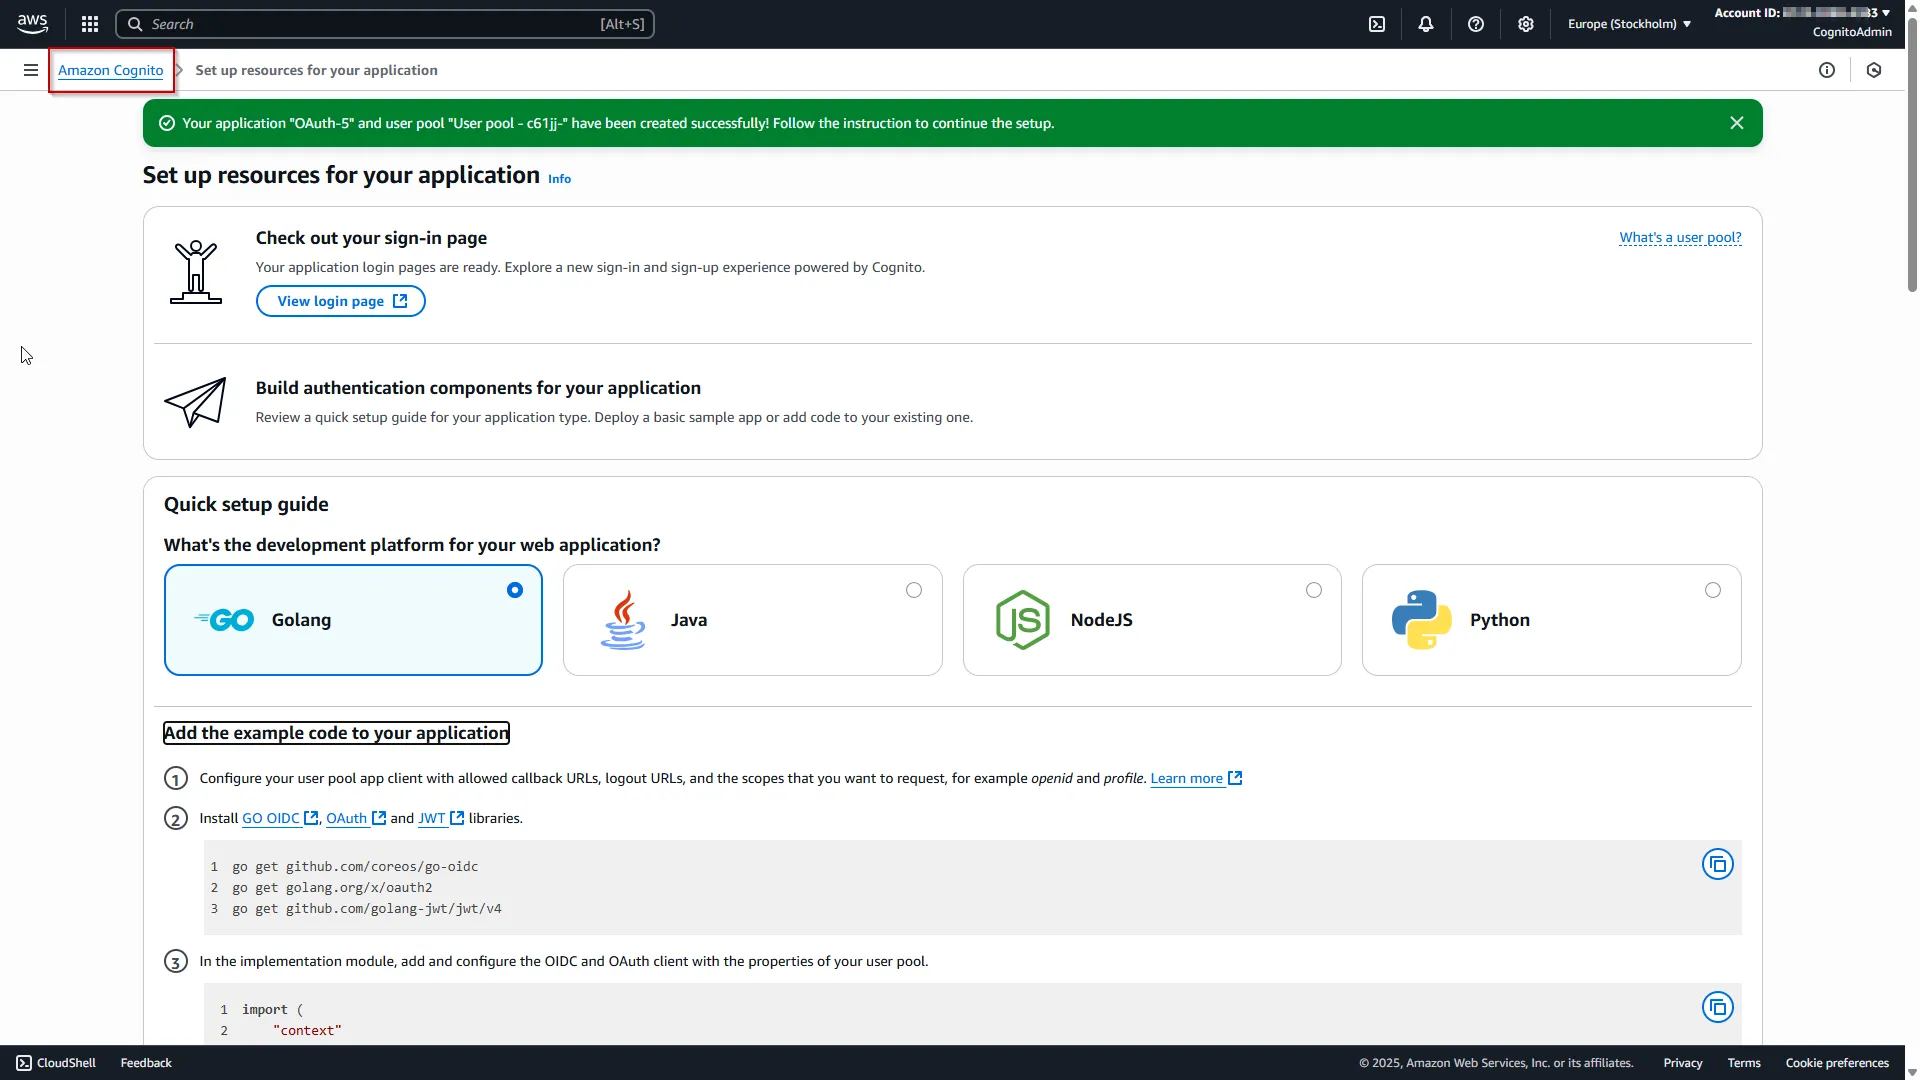This screenshot has height=1080, width=1920.
Task: Open the settings gear in top bar
Action: pos(1526,24)
